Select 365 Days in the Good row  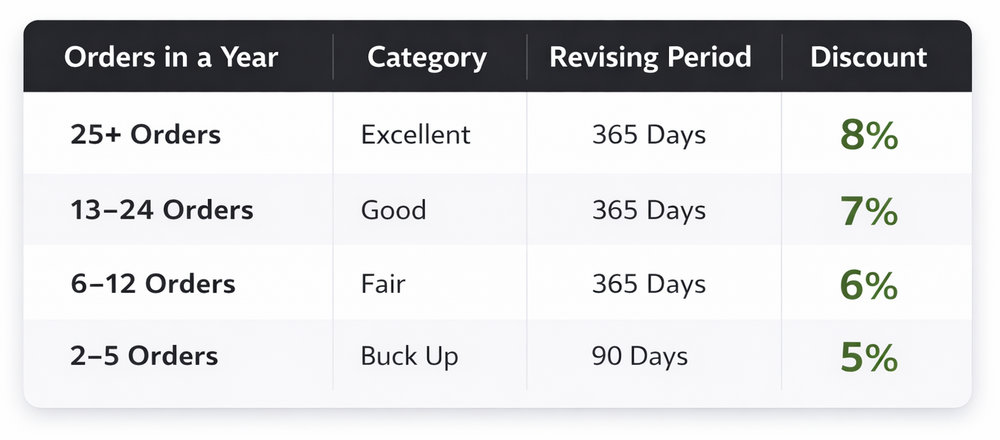pos(648,211)
